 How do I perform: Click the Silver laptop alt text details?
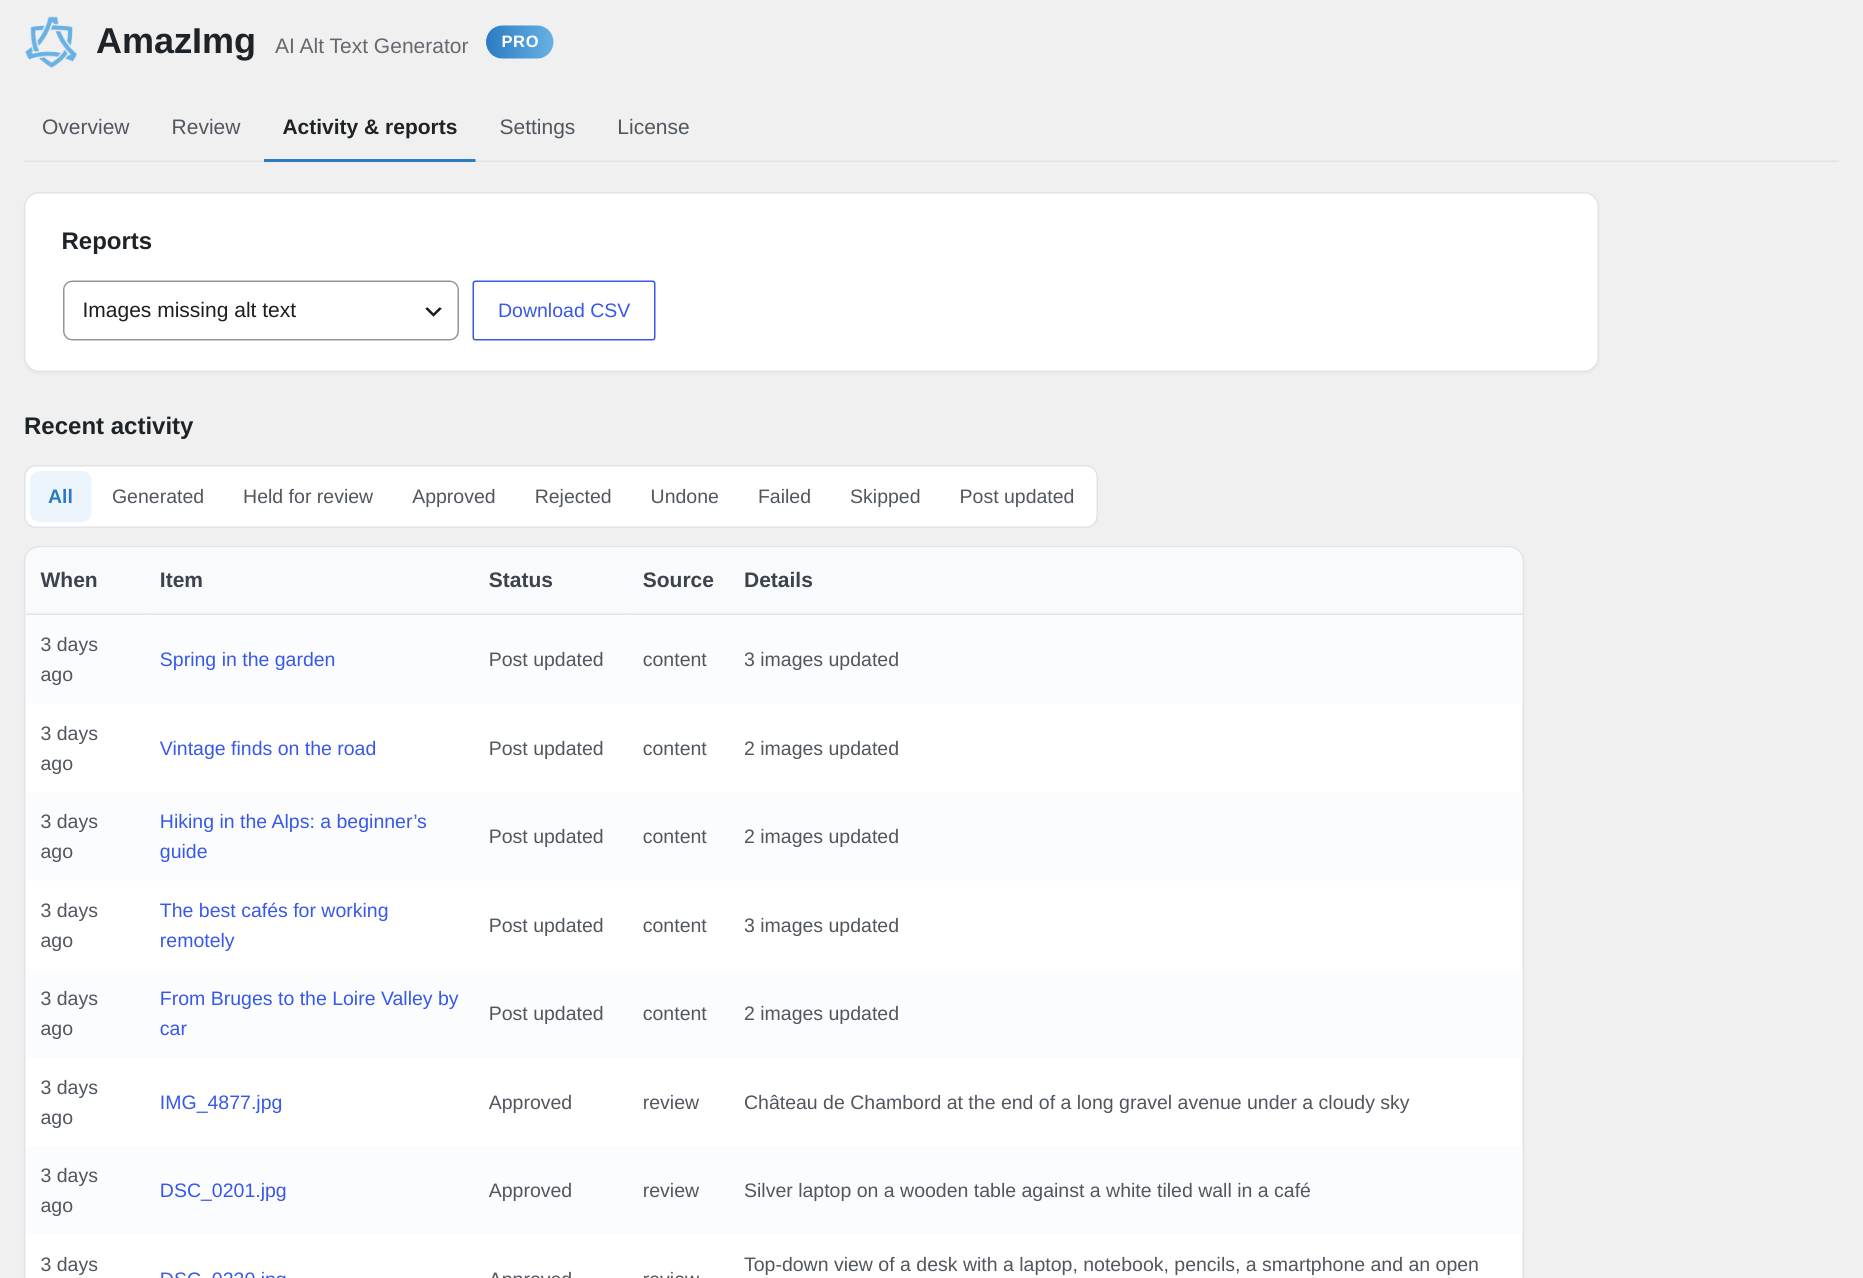pos(1027,1190)
